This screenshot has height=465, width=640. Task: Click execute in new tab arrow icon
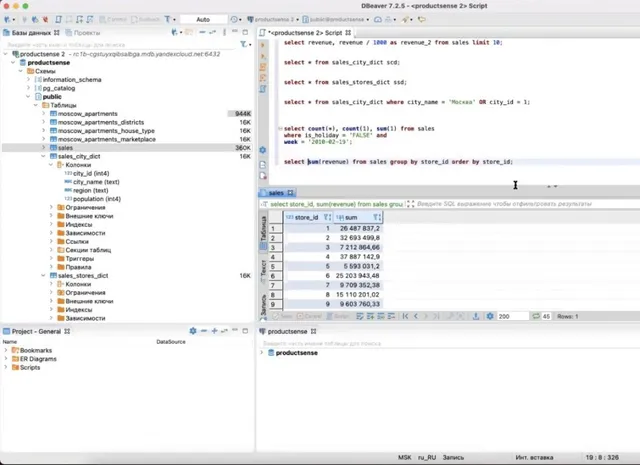(x=263, y=56)
